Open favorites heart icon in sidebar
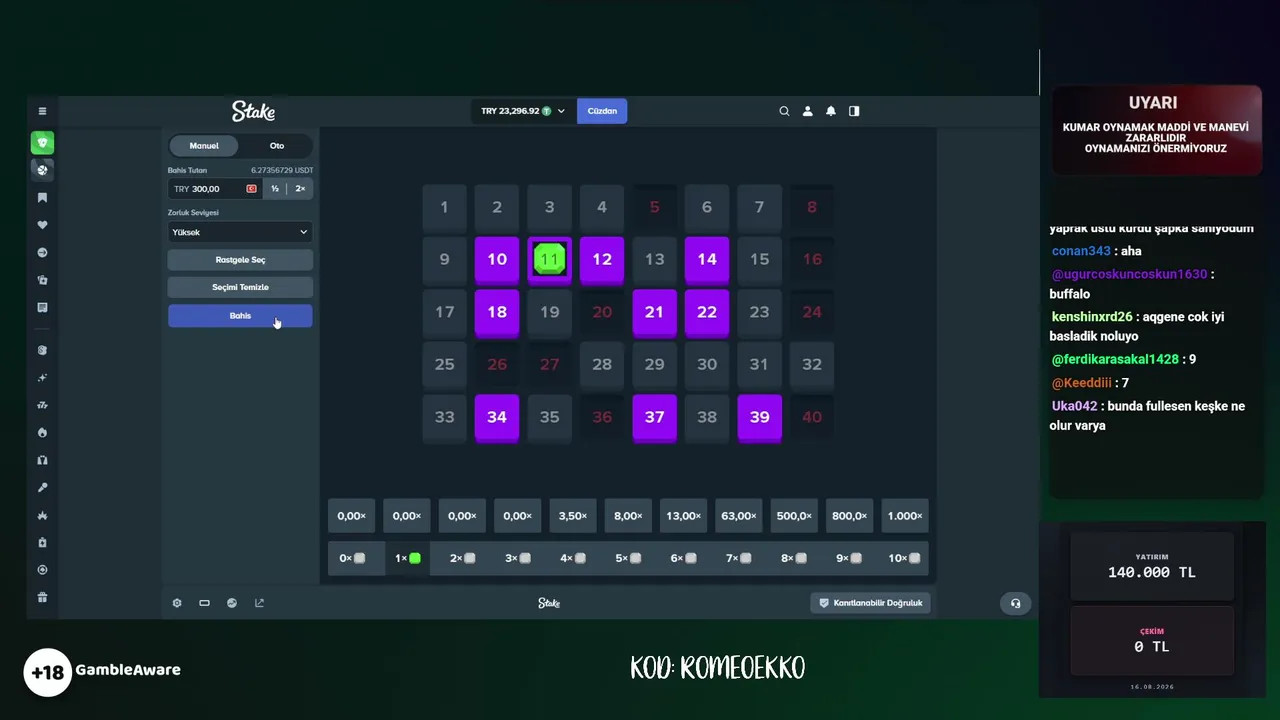The height and width of the screenshot is (720, 1280). (x=42, y=225)
